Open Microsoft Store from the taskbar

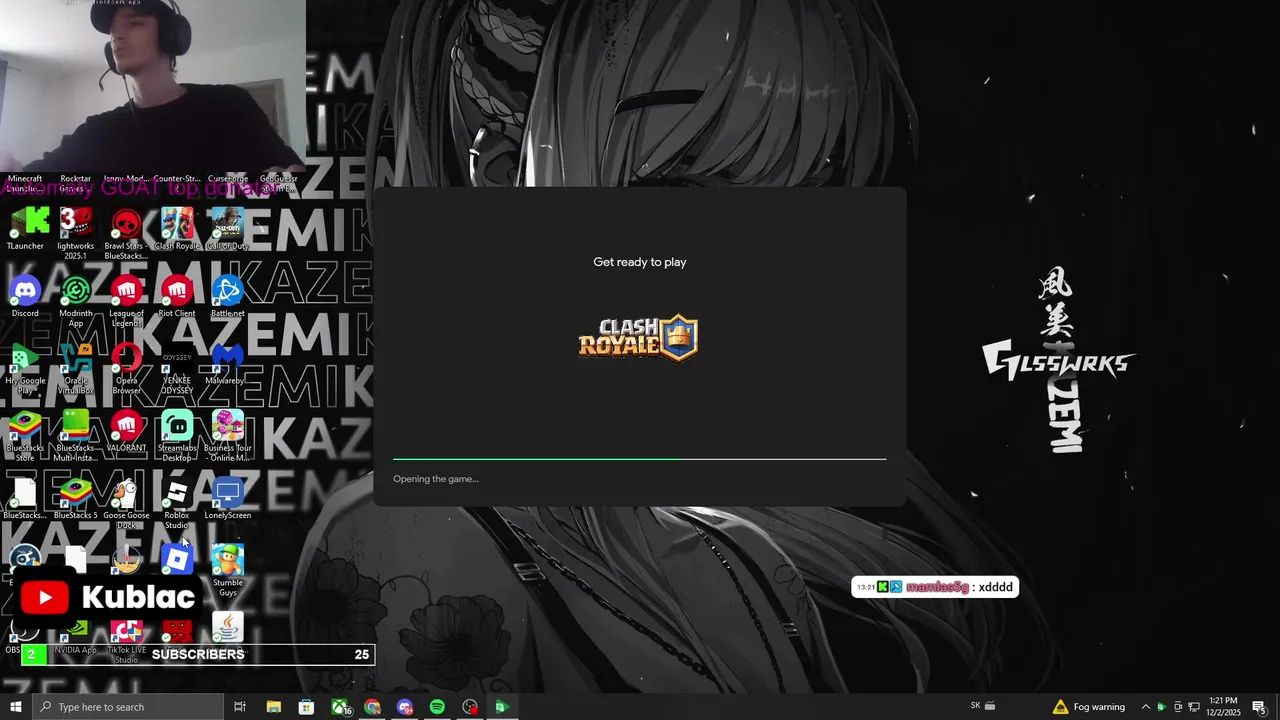pyautogui.click(x=307, y=707)
